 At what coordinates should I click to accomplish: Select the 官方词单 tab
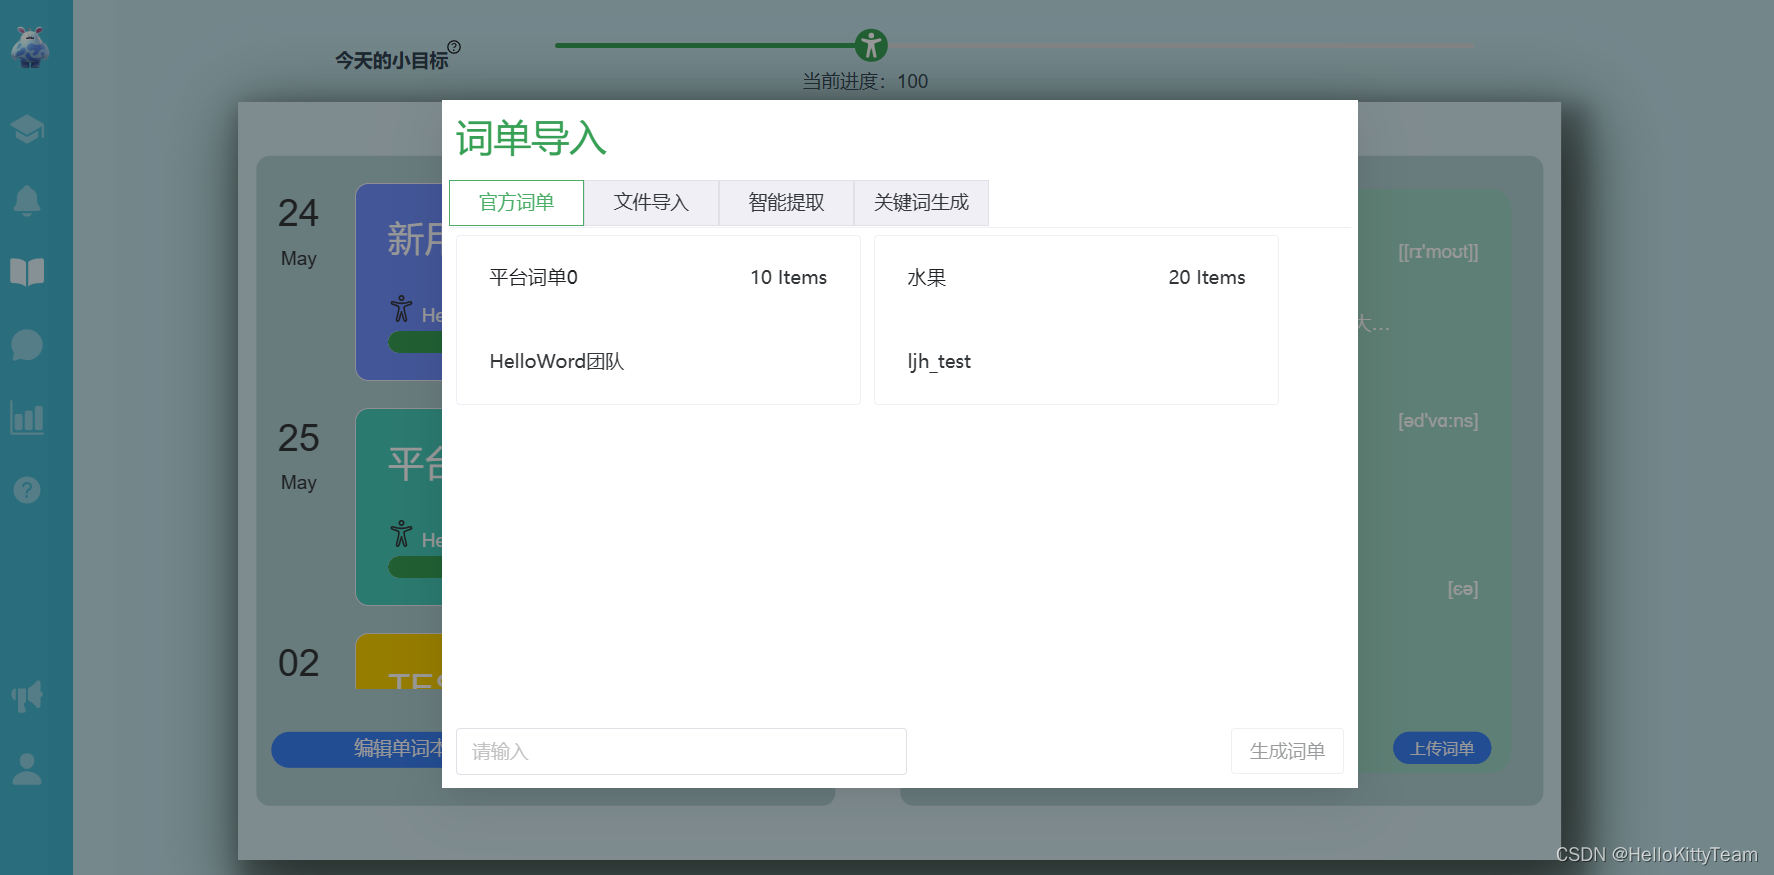[516, 203]
